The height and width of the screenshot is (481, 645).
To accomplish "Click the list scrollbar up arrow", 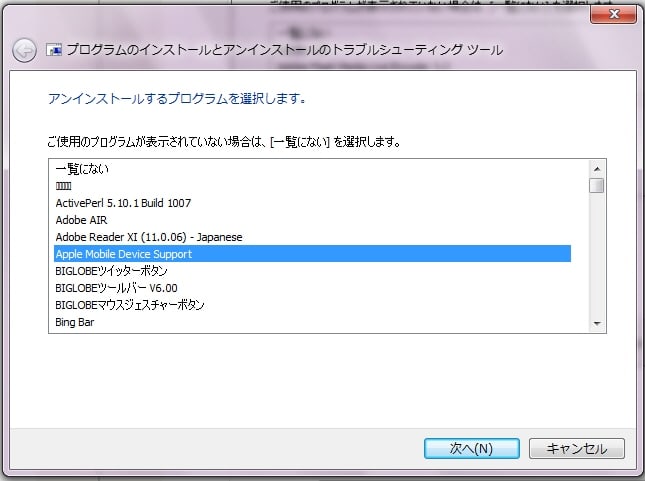I will pyautogui.click(x=597, y=169).
